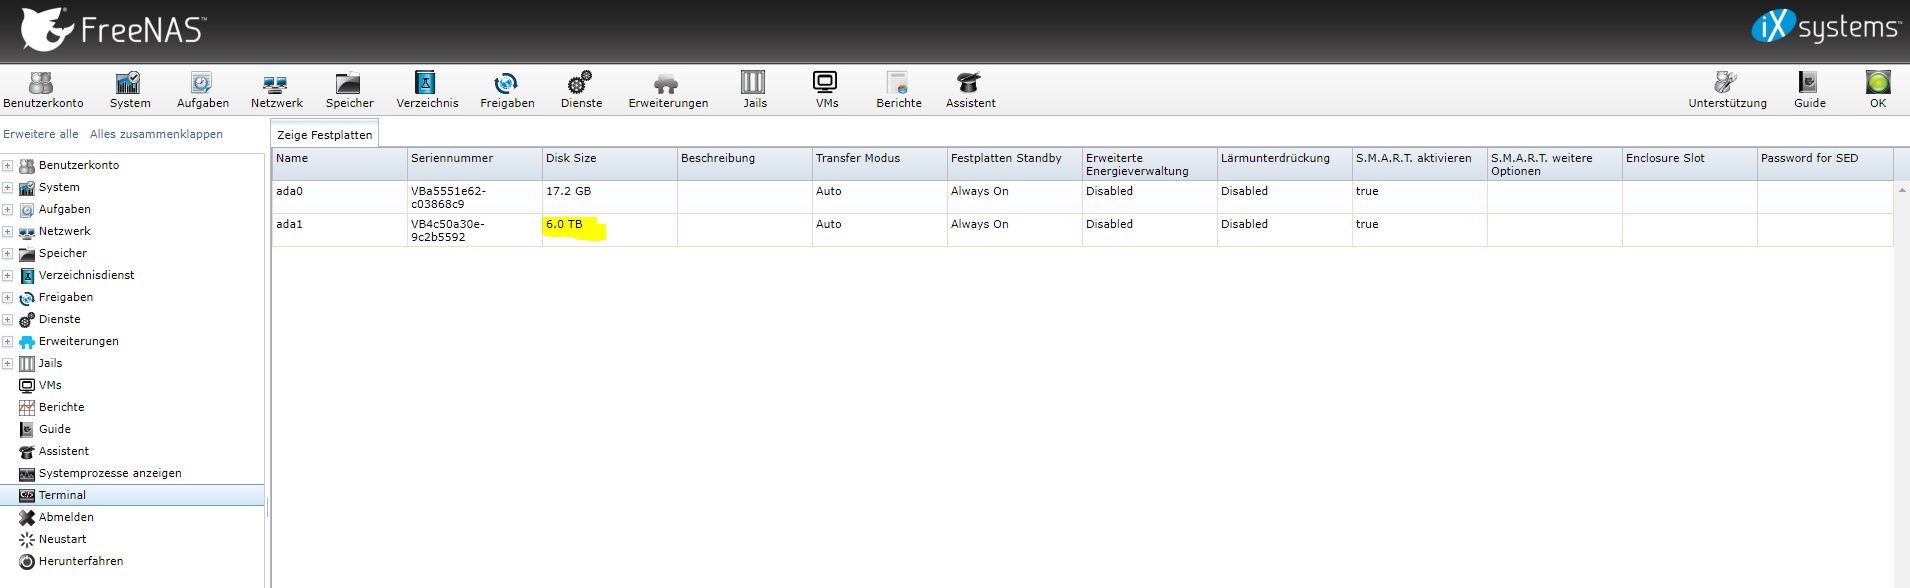Click the iXsystems logo

click(1825, 26)
